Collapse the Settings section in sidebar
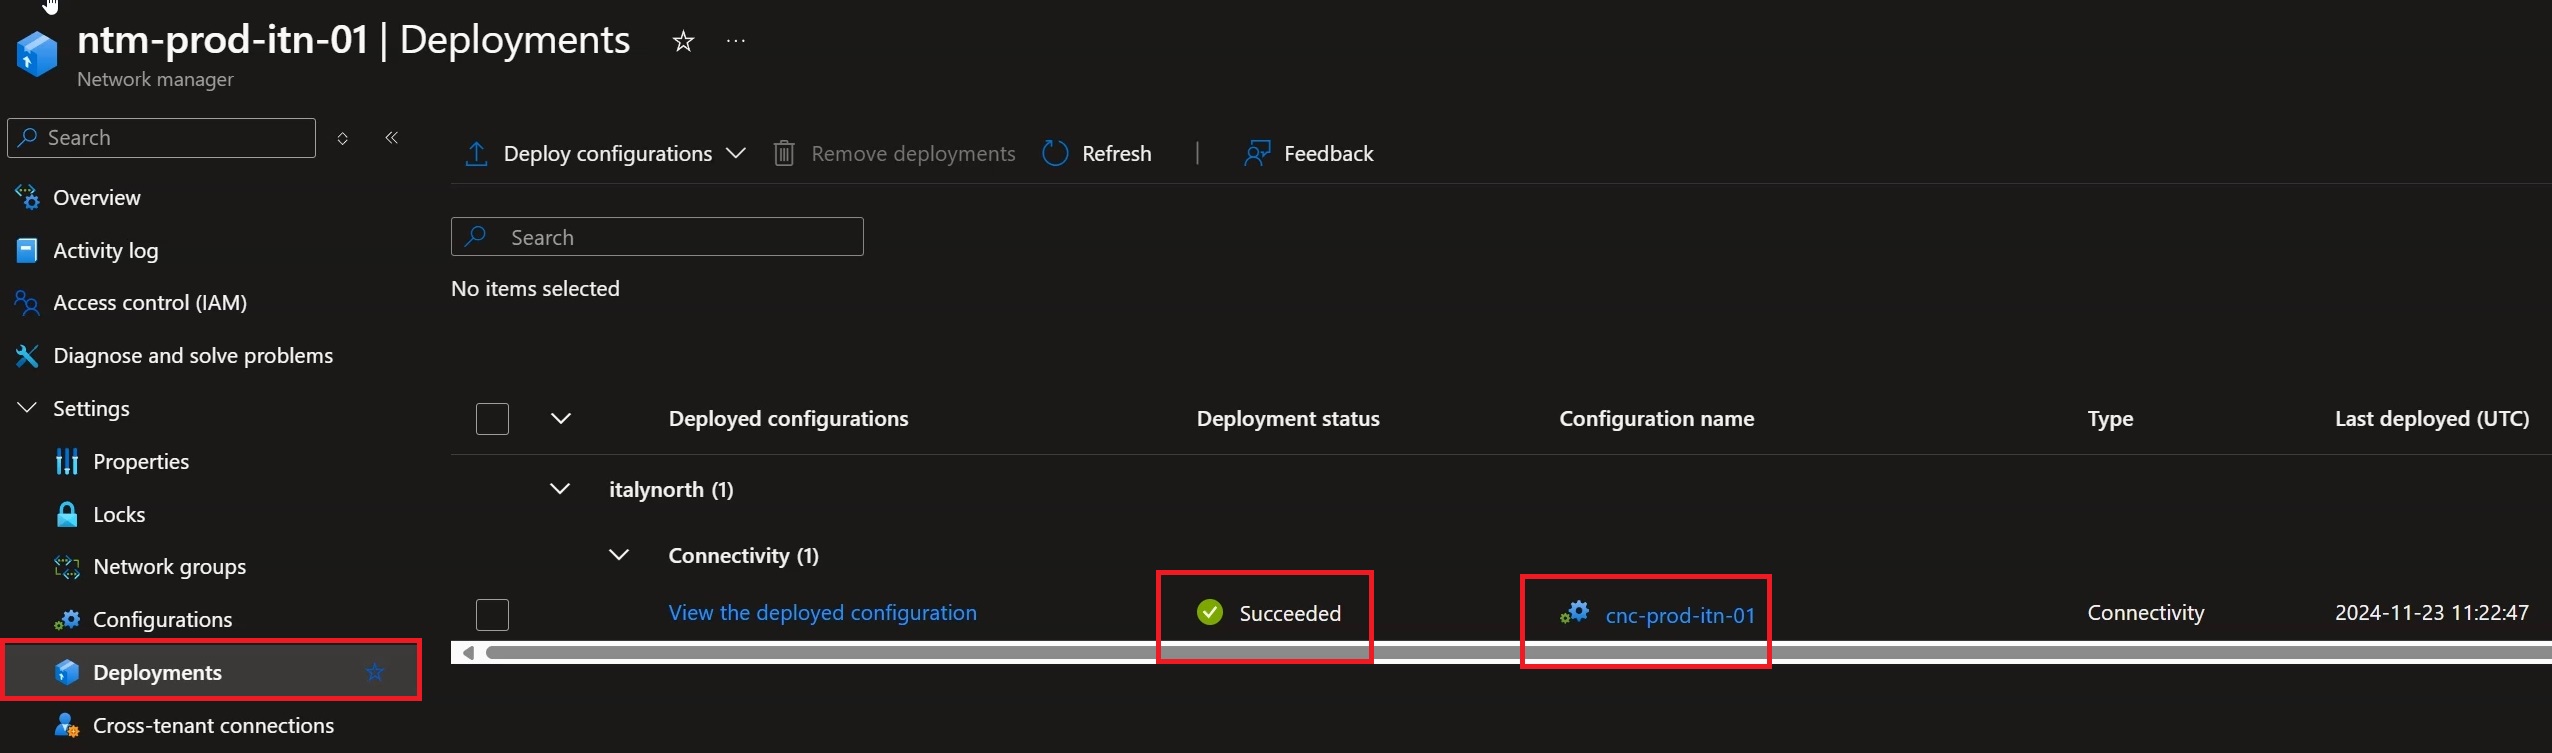 (27, 408)
